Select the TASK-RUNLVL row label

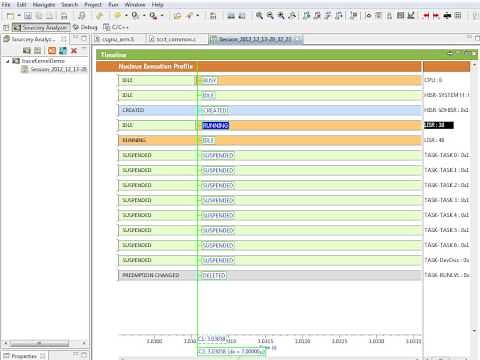446,275
